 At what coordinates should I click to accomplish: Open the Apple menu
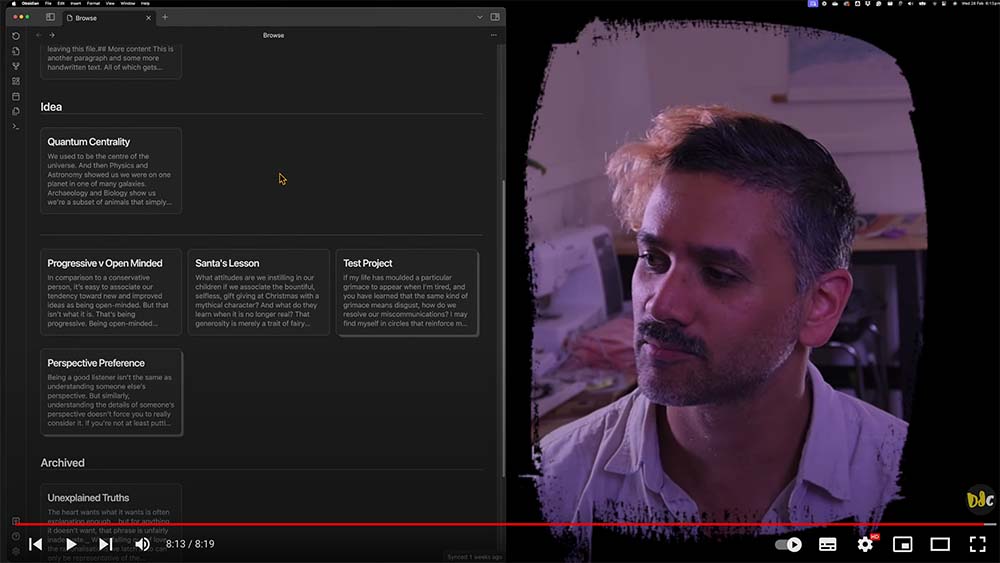coord(14,3)
